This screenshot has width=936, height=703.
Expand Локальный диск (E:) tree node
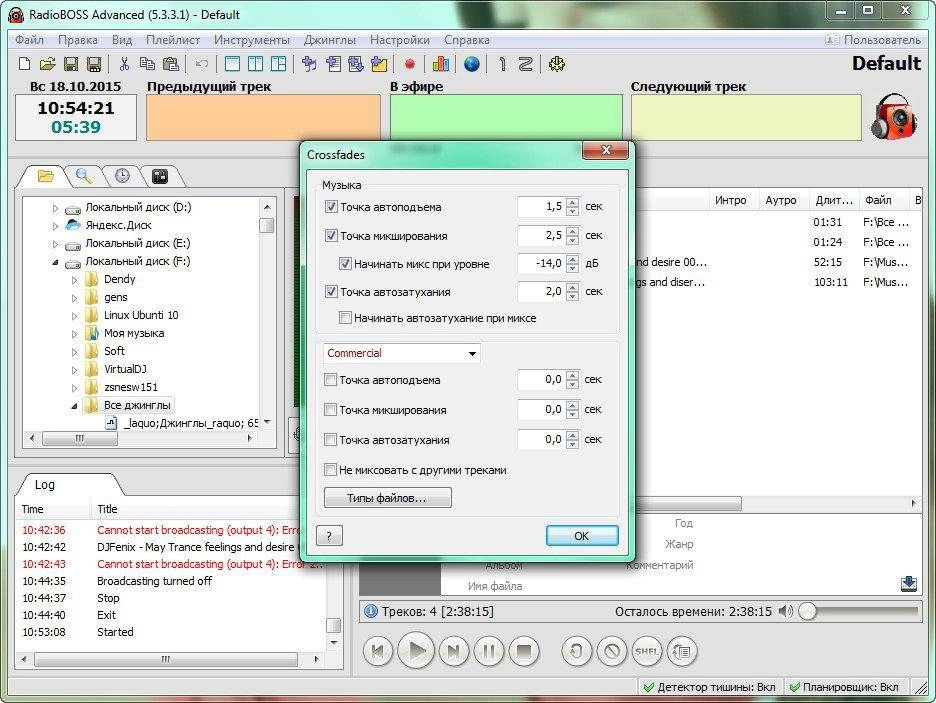tap(56, 244)
